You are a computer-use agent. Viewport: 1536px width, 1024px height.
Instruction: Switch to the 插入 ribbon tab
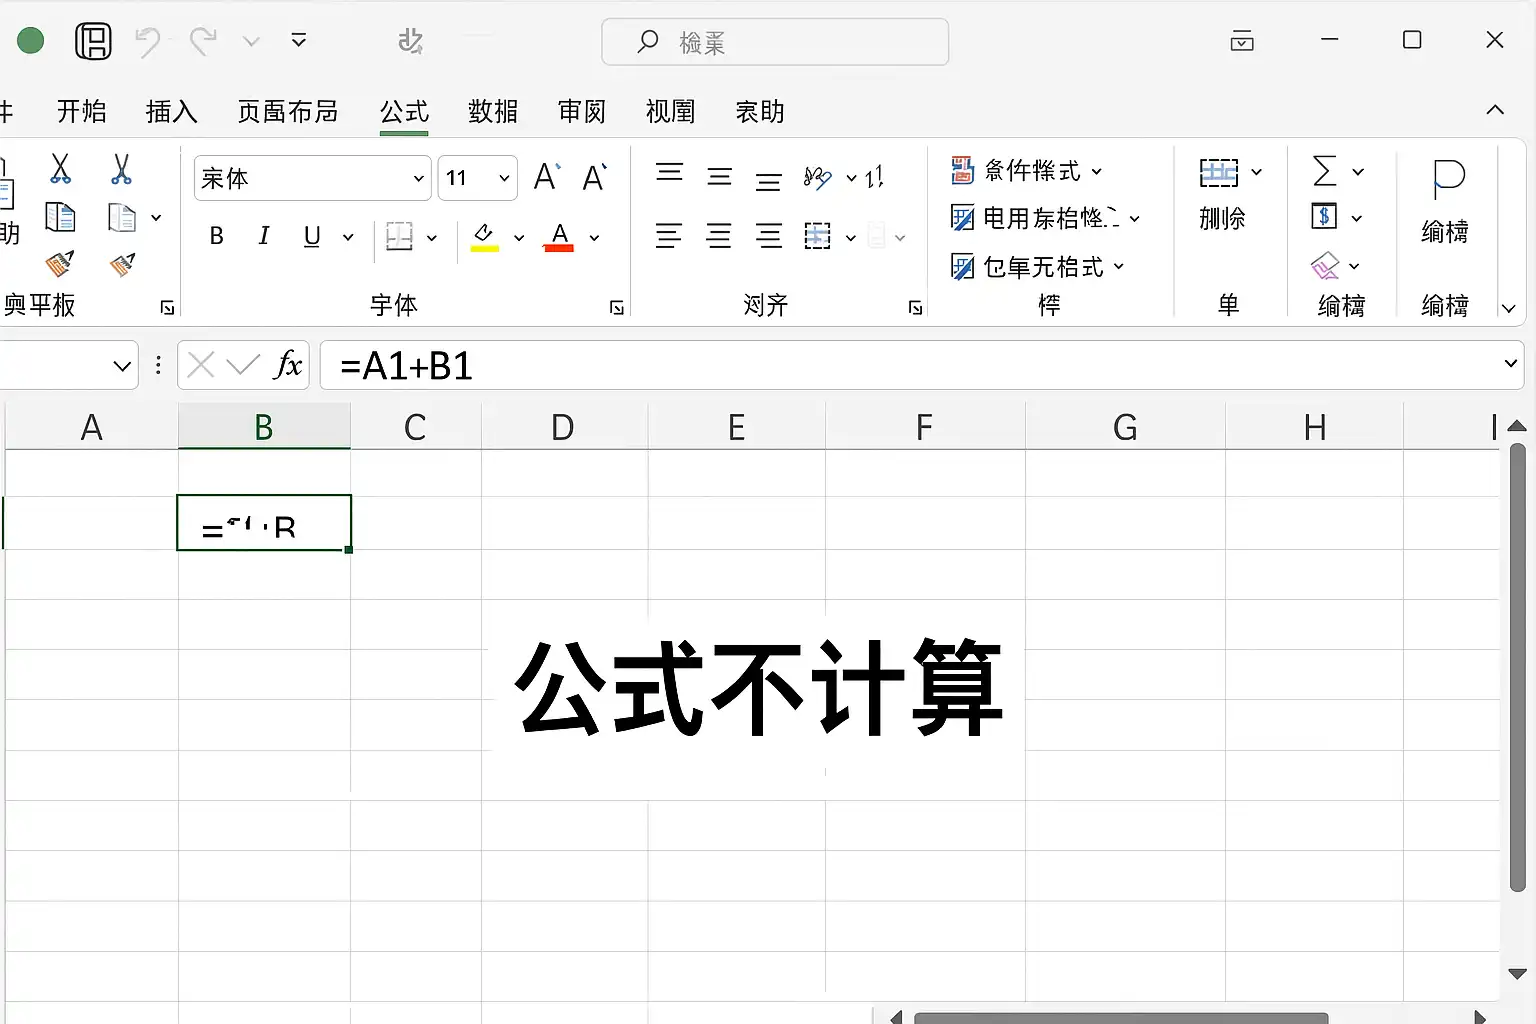click(x=171, y=111)
